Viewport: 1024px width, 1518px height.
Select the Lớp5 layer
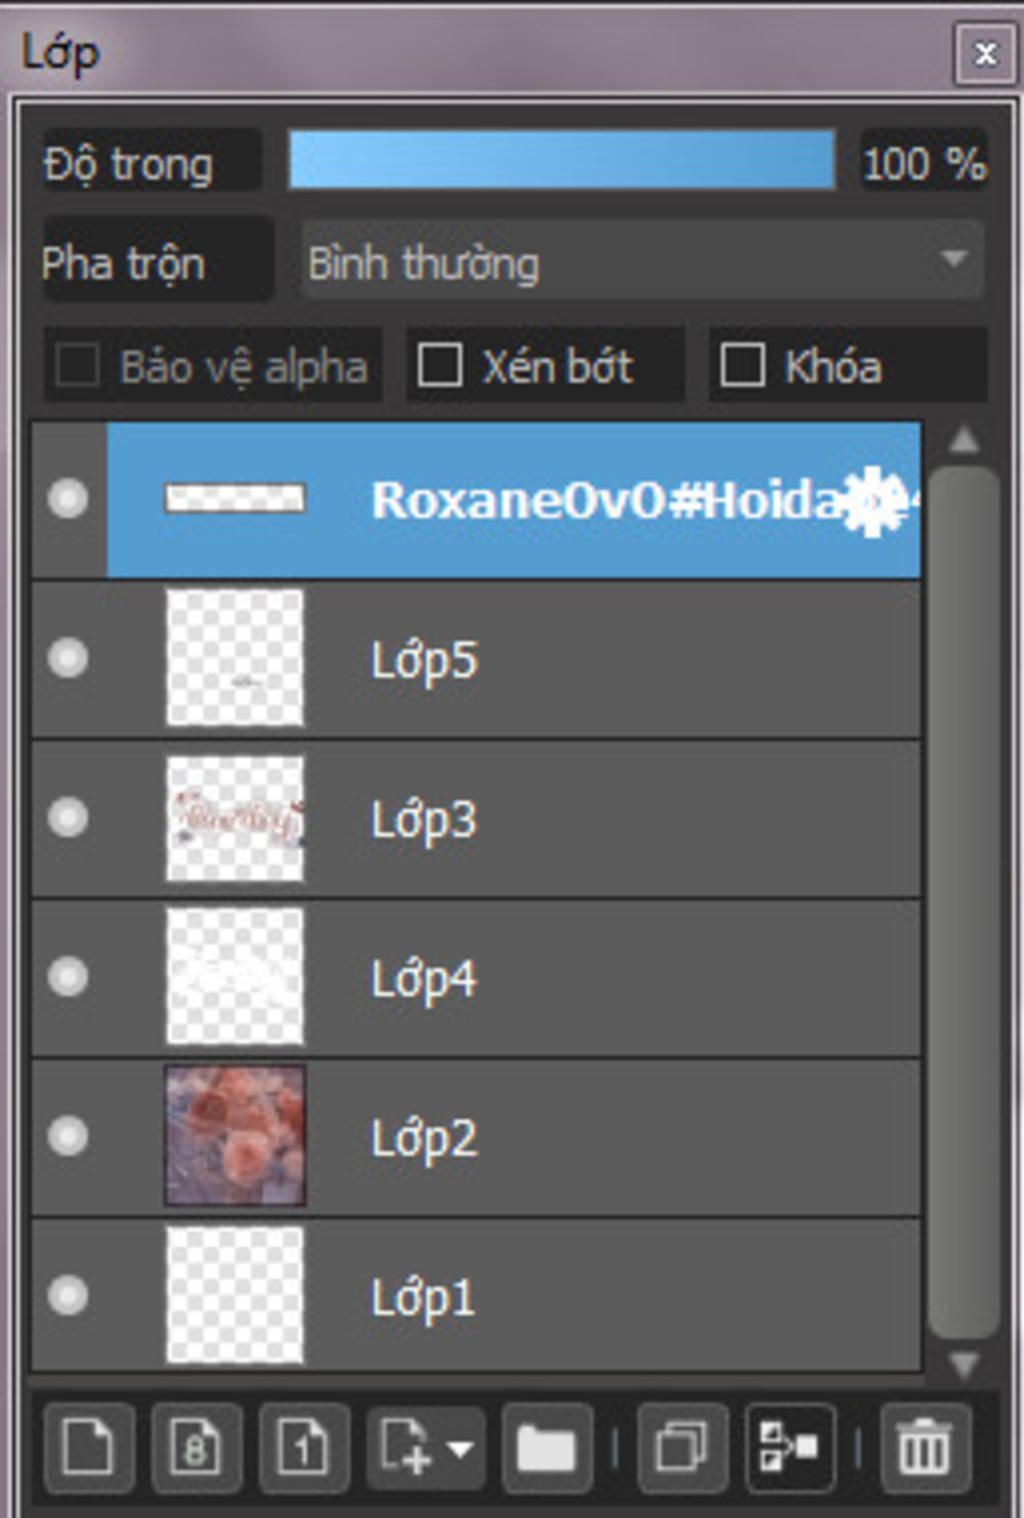(x=476, y=659)
